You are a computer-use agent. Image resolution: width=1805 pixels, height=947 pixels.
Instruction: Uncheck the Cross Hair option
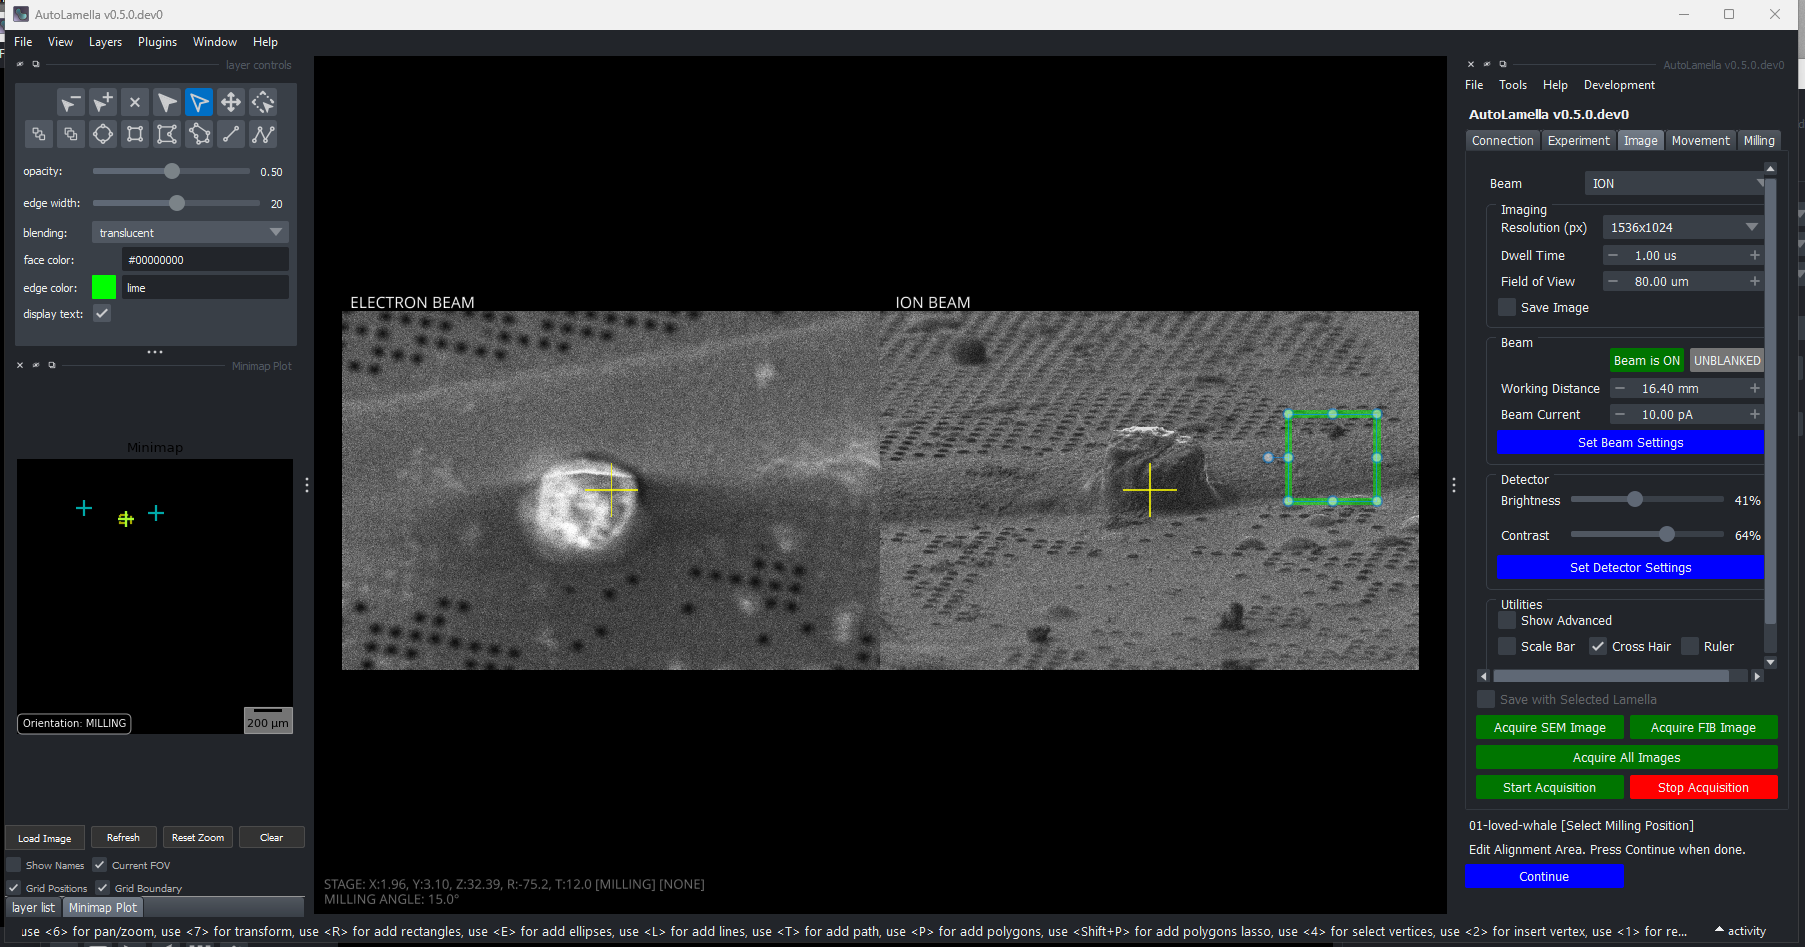1598,646
